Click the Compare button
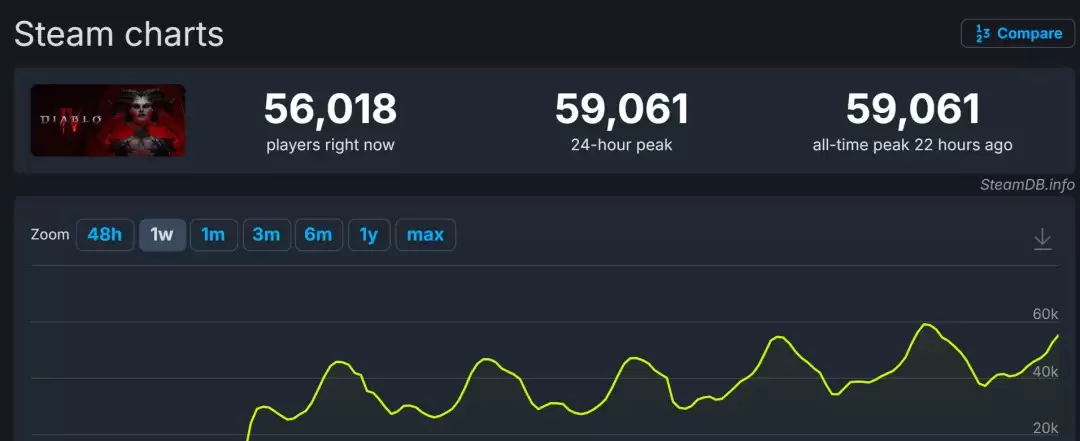Screen dimensions: 1080x441 click(1017, 33)
